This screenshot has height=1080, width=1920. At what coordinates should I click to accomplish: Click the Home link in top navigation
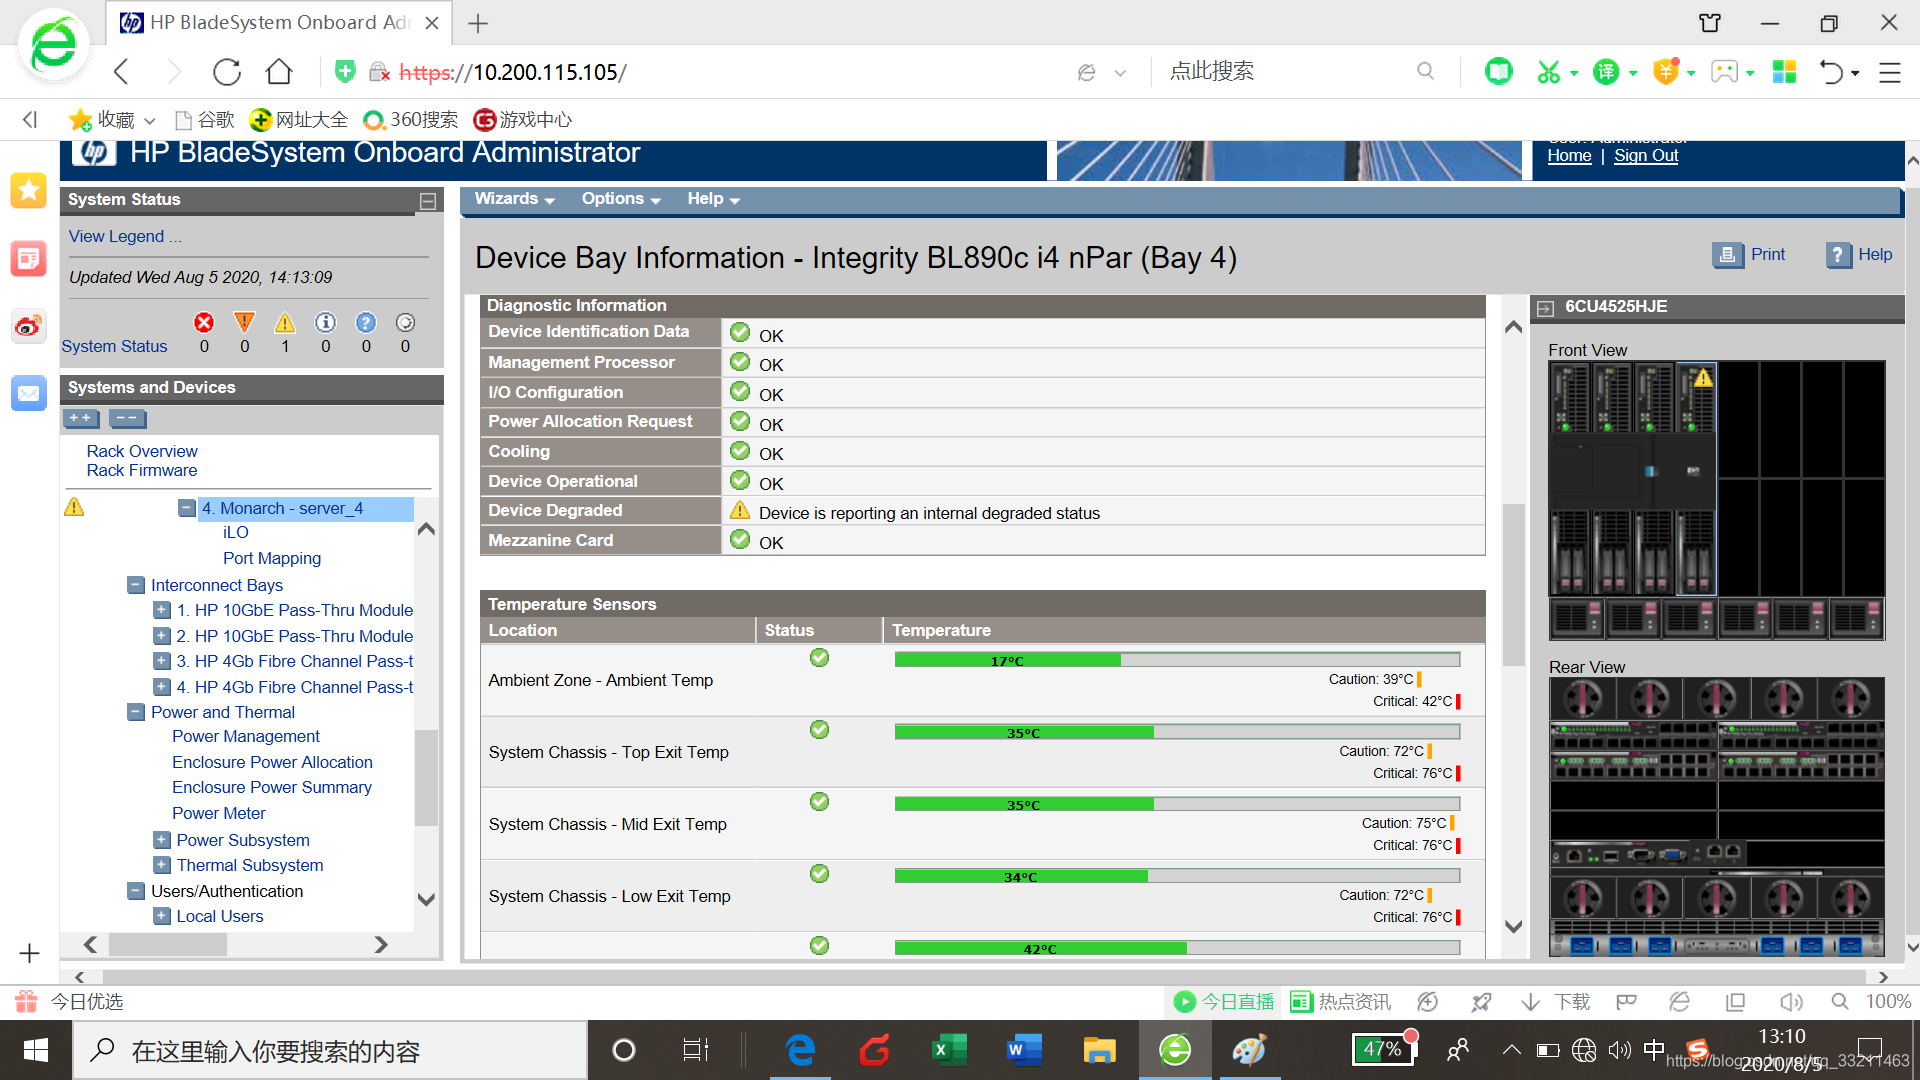click(x=1571, y=156)
